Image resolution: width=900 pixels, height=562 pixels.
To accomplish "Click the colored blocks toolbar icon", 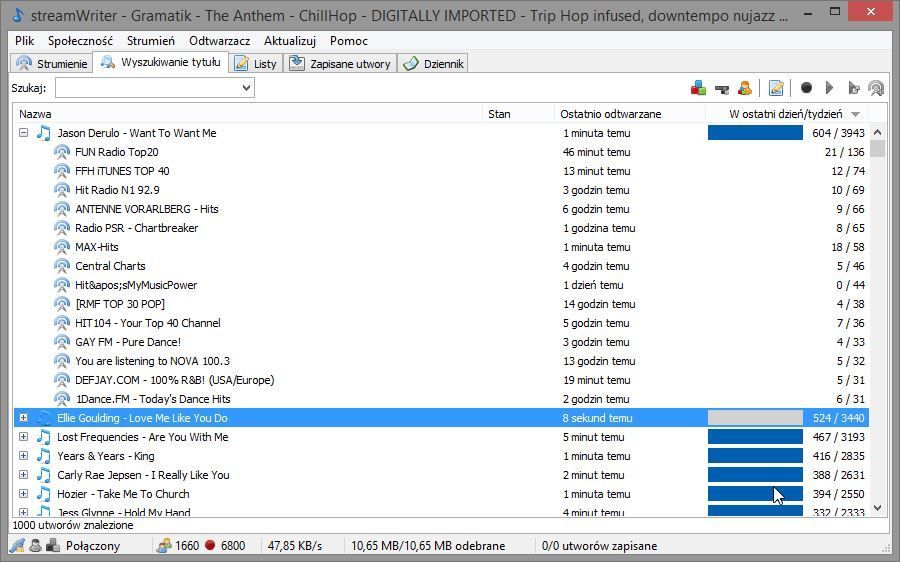I will coord(698,88).
